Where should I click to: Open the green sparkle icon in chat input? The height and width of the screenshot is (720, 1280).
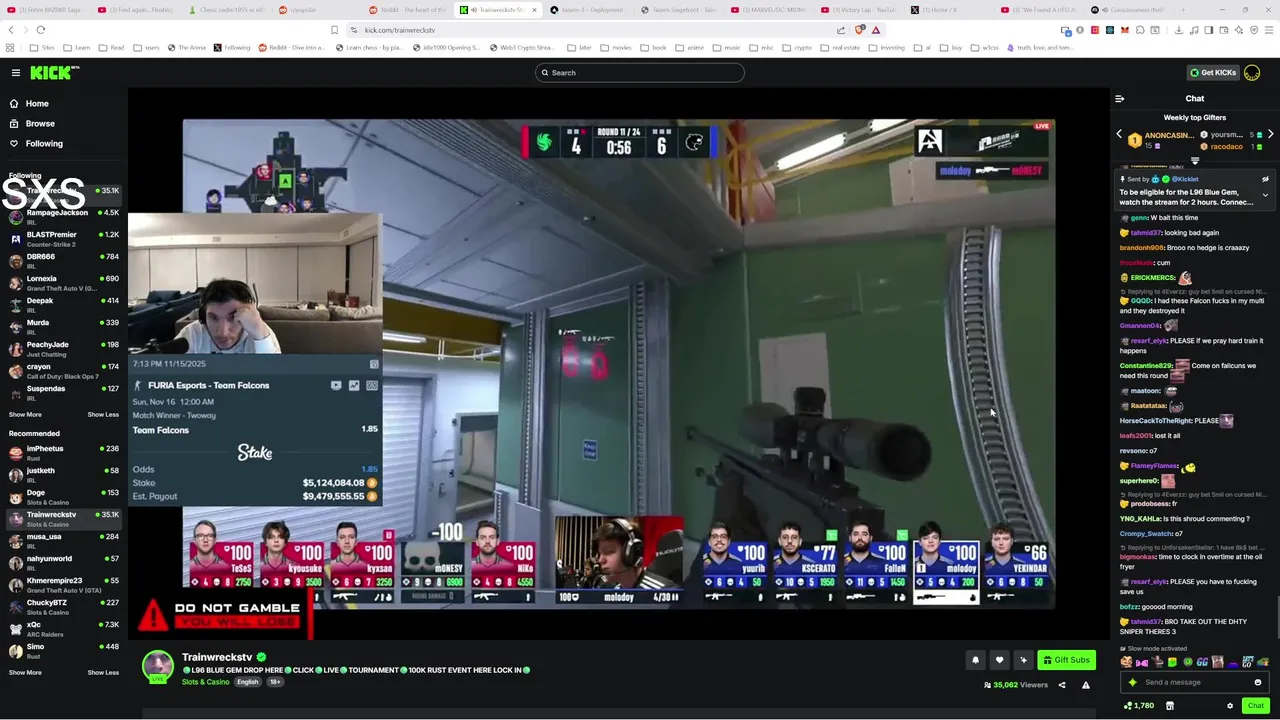pos(1132,682)
